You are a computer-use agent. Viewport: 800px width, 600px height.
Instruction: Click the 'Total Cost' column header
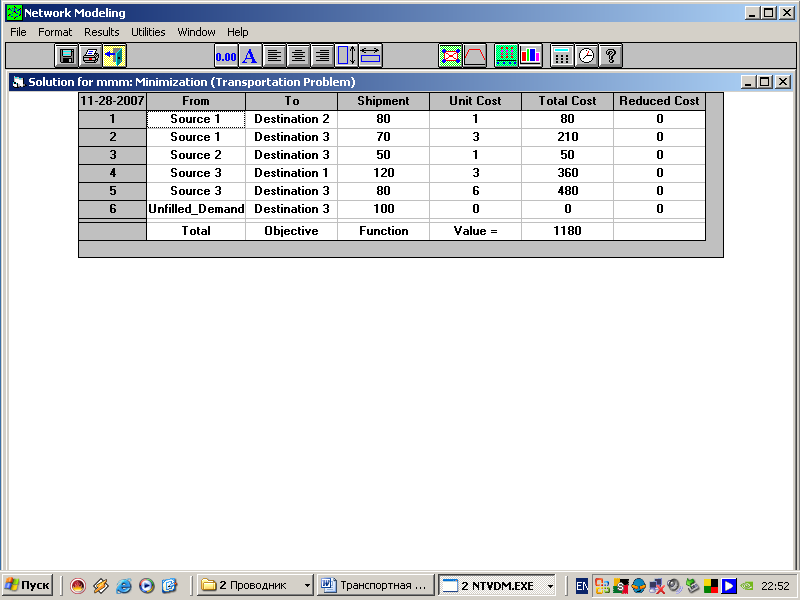pyautogui.click(x=567, y=101)
